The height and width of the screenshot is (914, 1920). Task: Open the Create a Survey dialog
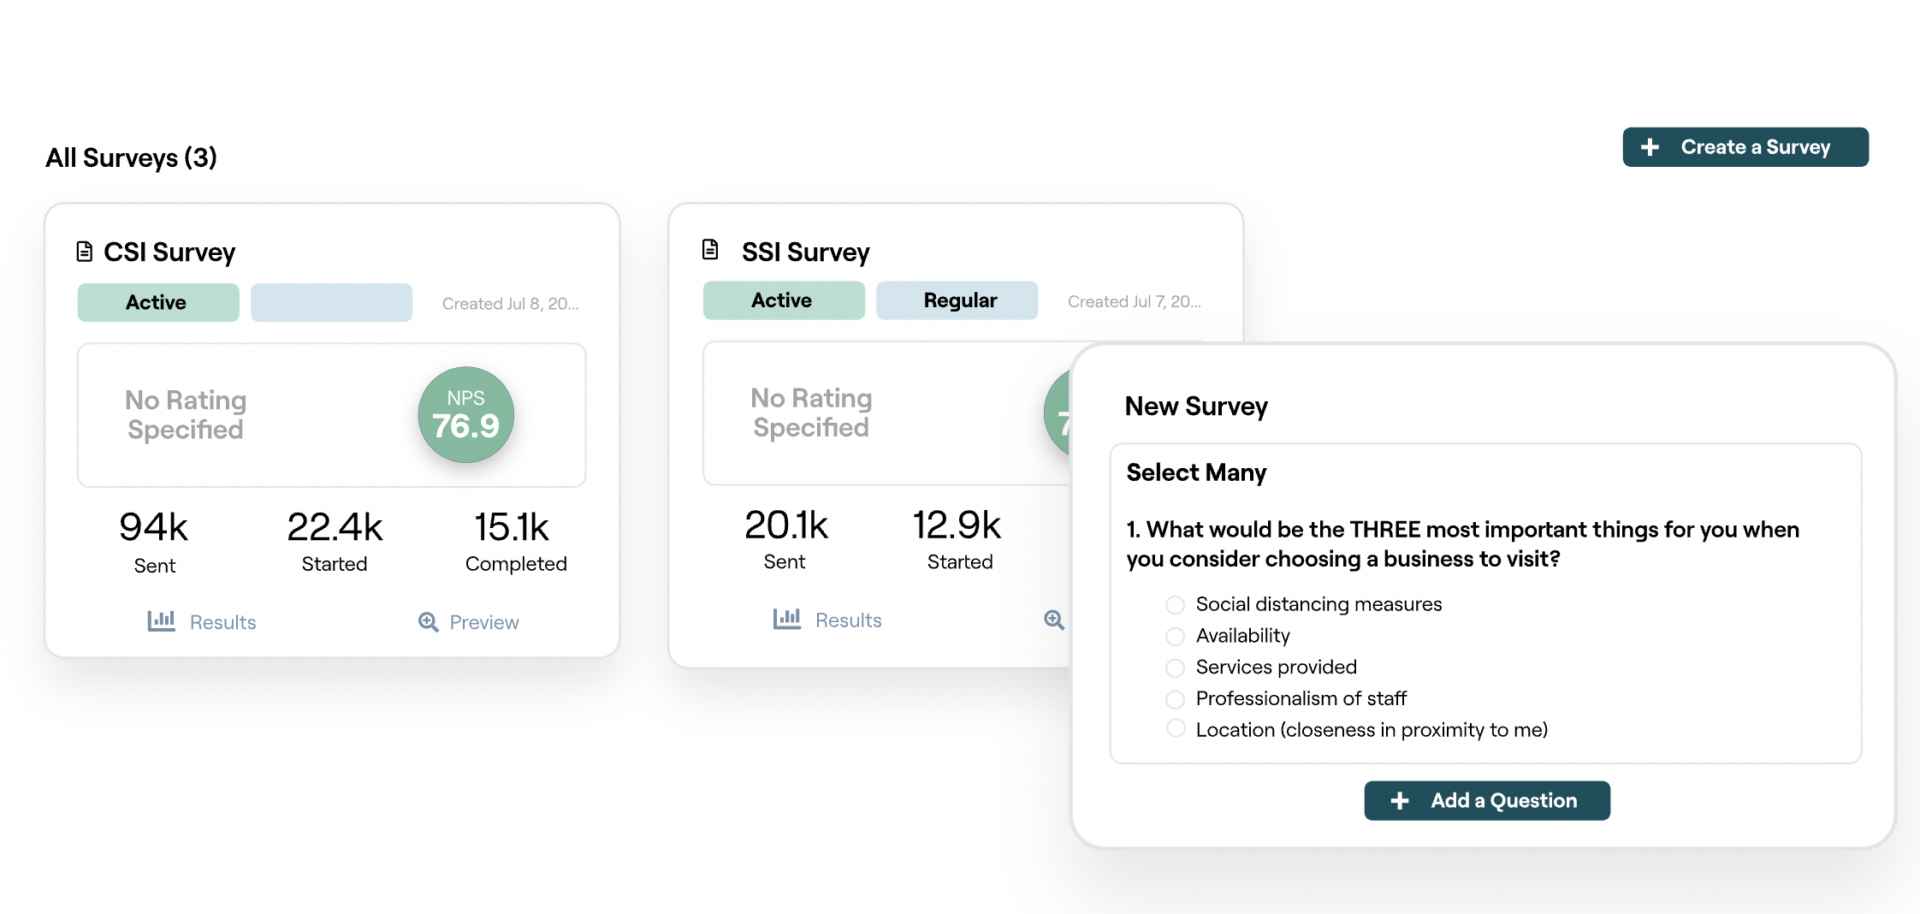point(1745,147)
